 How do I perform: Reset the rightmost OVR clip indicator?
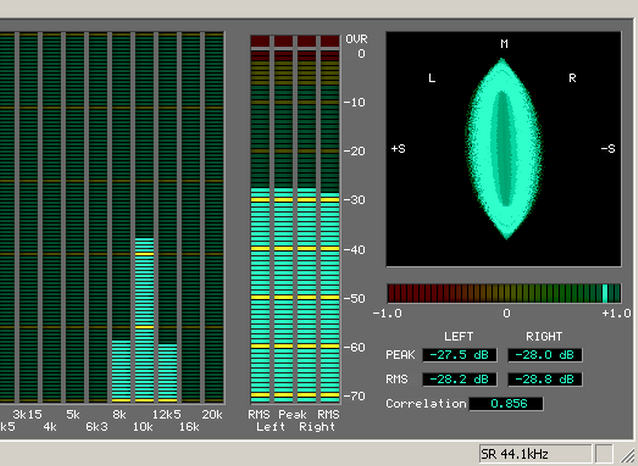pos(330,40)
